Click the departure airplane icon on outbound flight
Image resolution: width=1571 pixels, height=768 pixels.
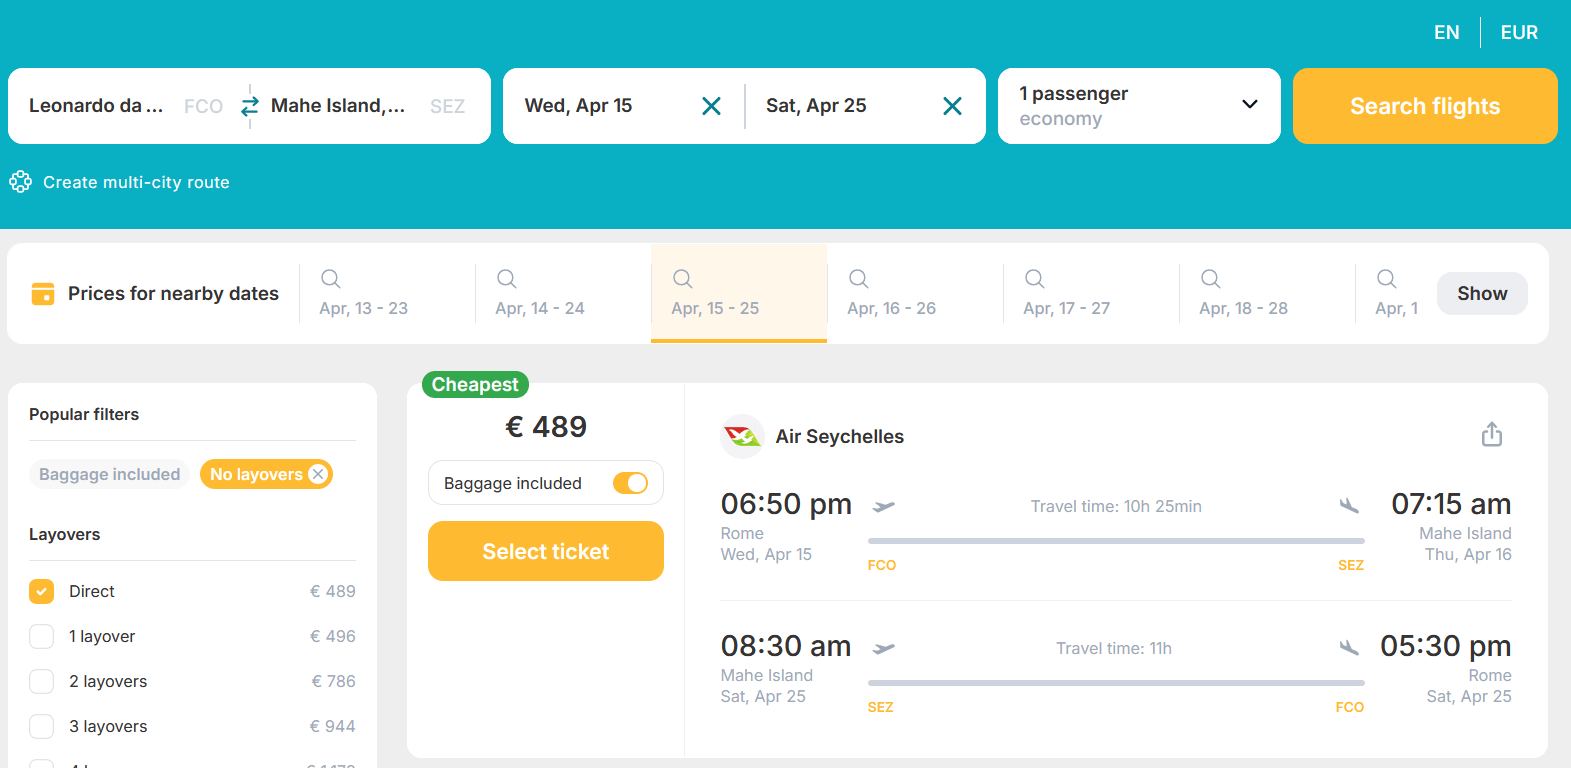[886, 506]
